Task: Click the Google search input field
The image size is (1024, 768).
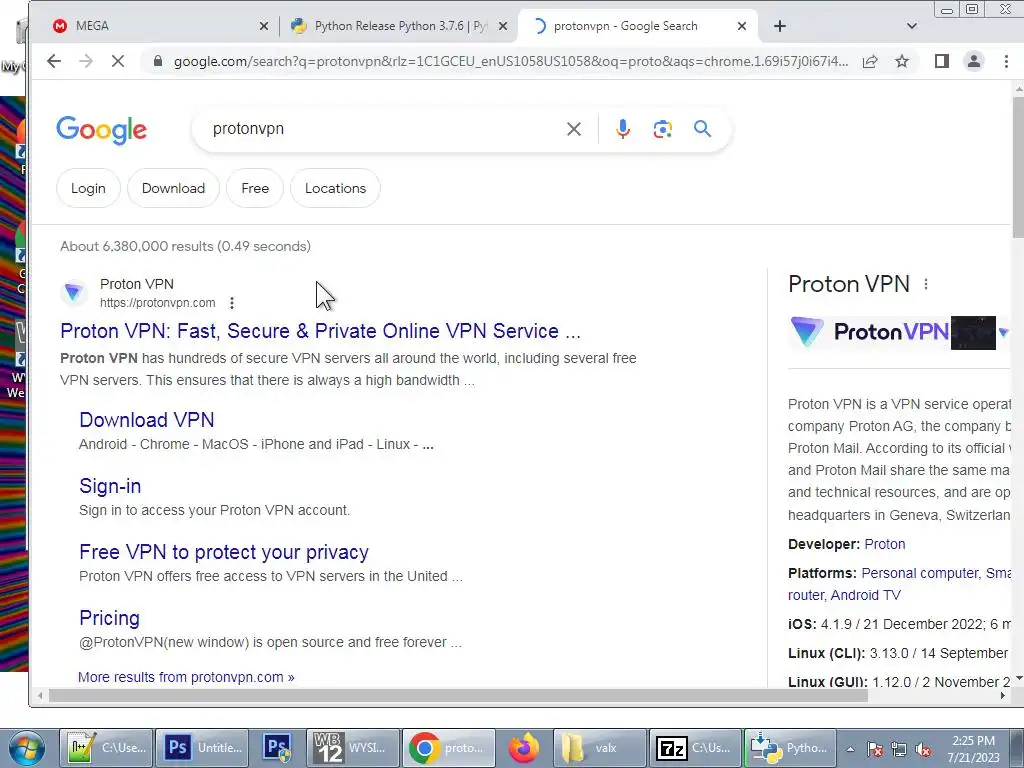Action: pos(385,129)
